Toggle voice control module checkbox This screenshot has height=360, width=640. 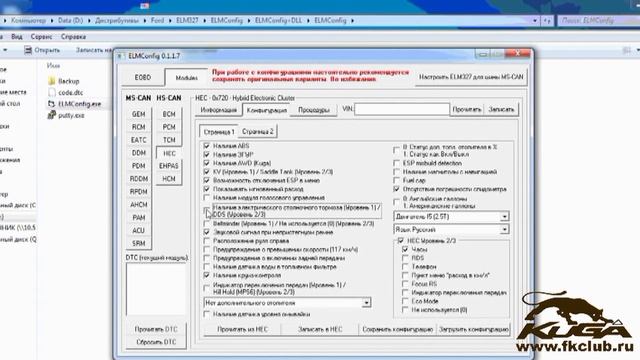[207, 198]
